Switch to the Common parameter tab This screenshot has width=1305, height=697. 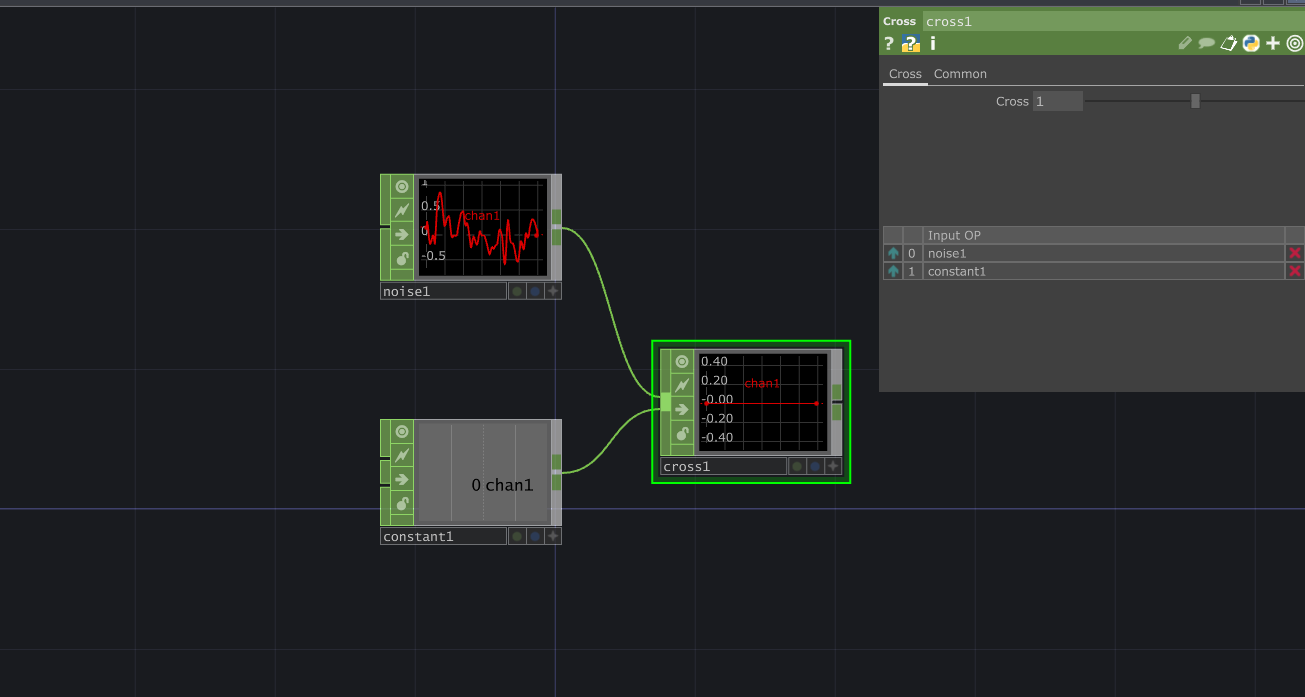[960, 74]
